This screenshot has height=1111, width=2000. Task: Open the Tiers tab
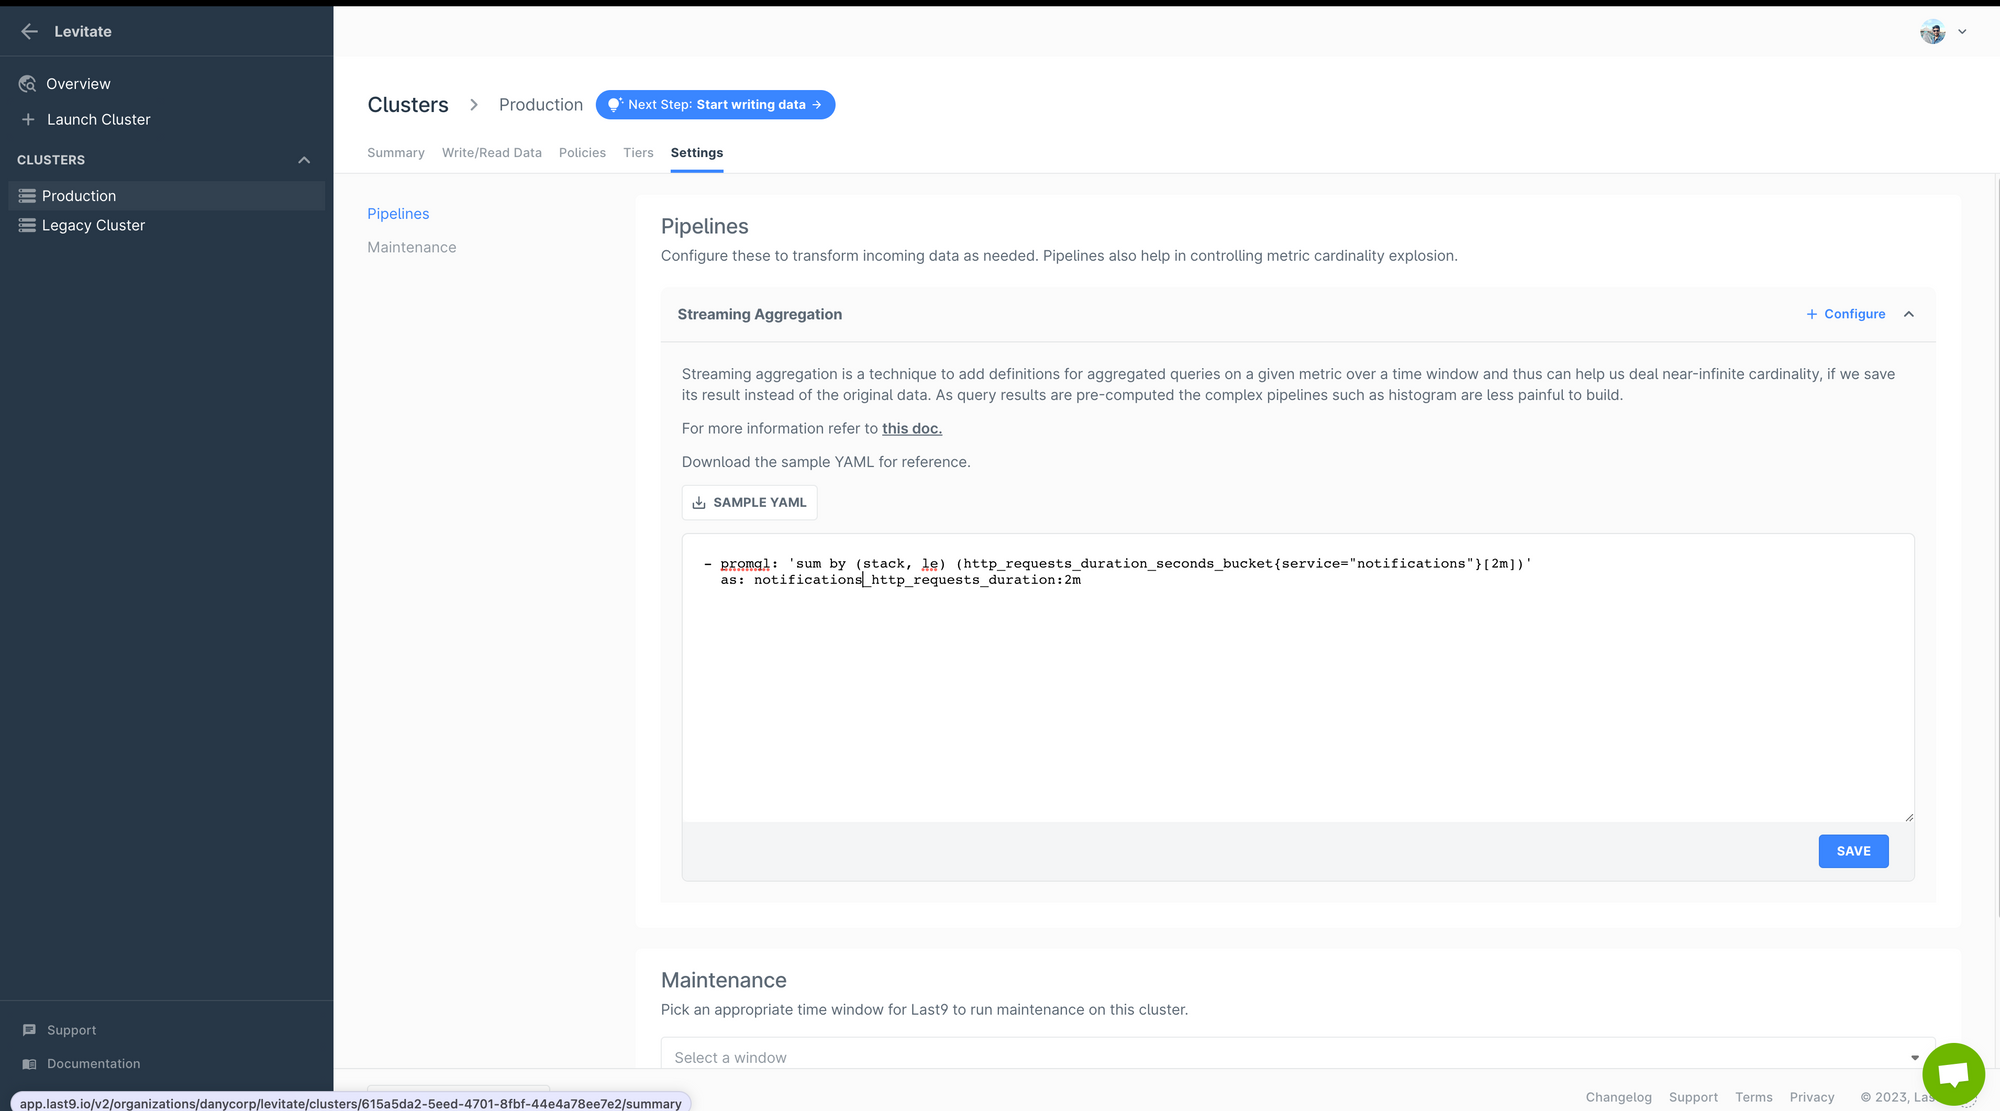638,153
